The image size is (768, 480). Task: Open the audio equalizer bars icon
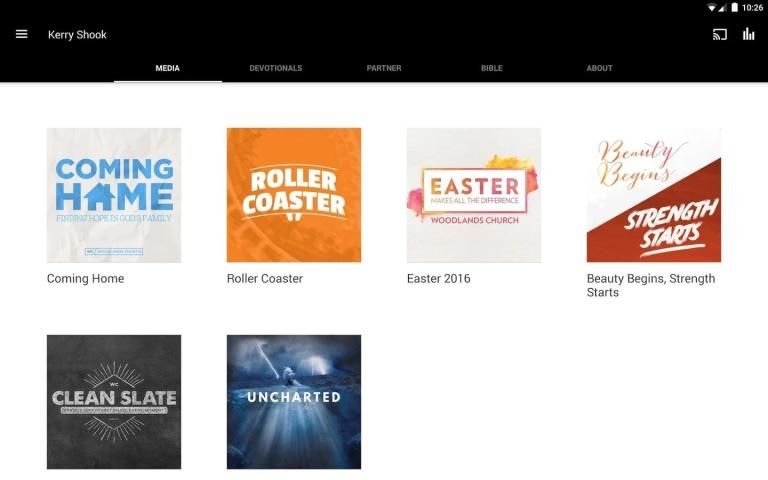[x=748, y=34]
